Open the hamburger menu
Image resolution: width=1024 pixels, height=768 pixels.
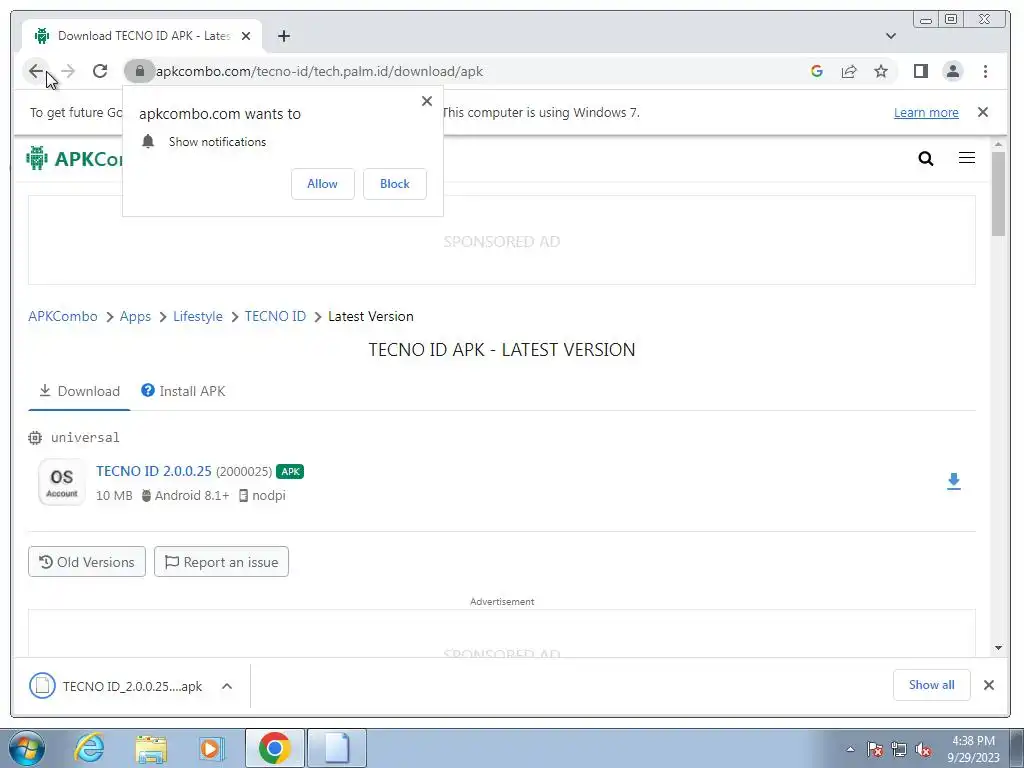(x=967, y=158)
